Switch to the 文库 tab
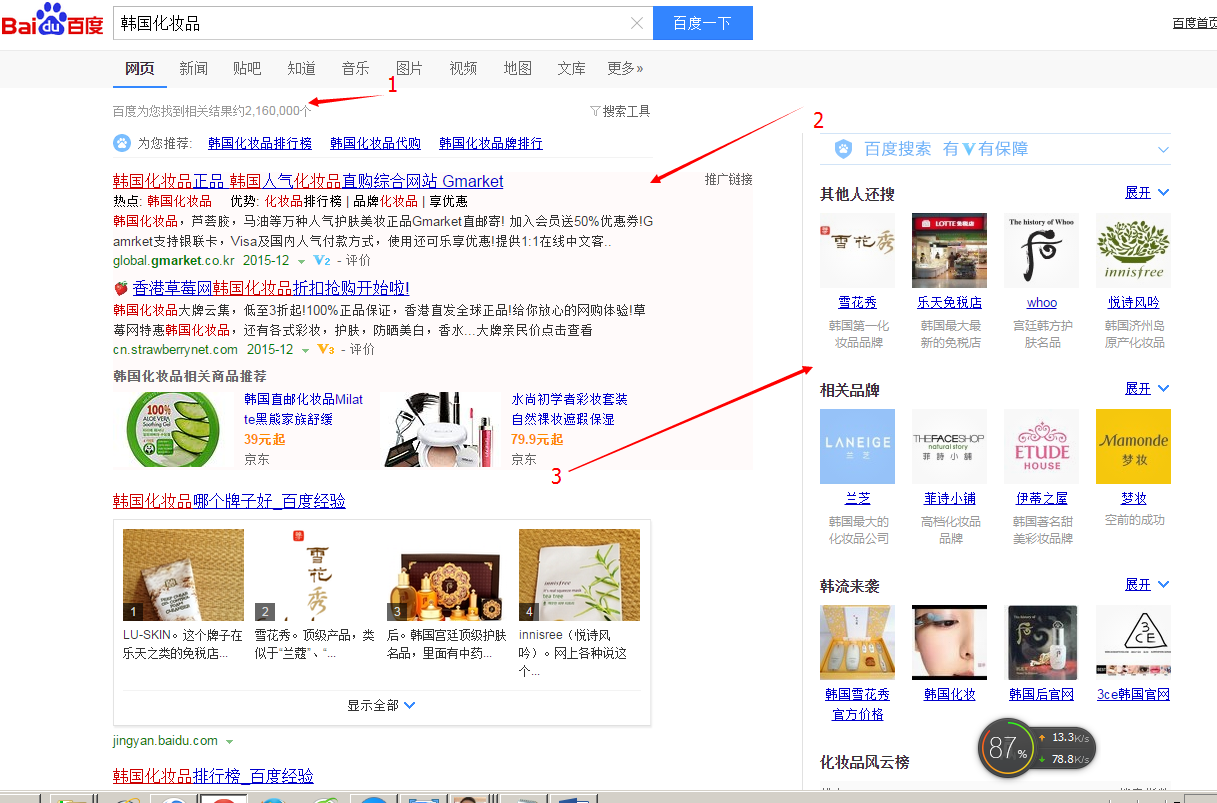The width and height of the screenshot is (1217, 803). (x=571, y=68)
